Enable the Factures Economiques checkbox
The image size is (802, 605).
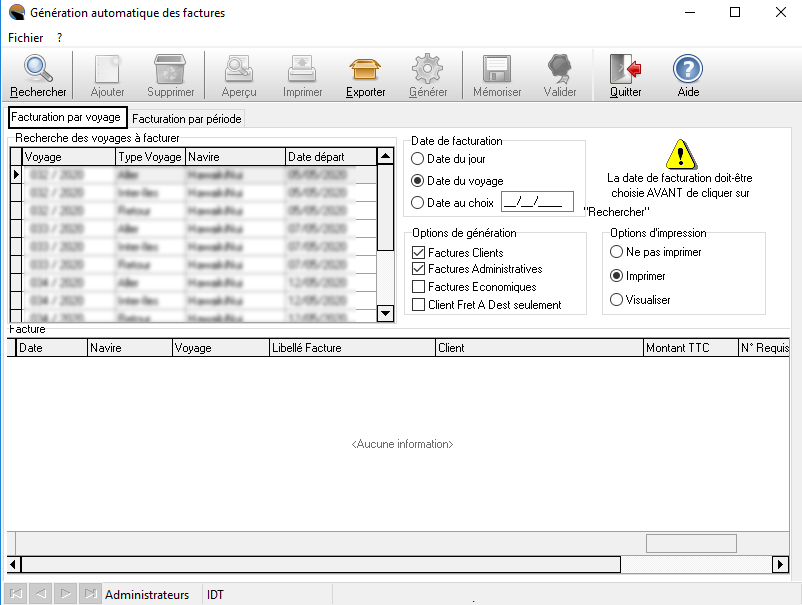[x=419, y=288]
